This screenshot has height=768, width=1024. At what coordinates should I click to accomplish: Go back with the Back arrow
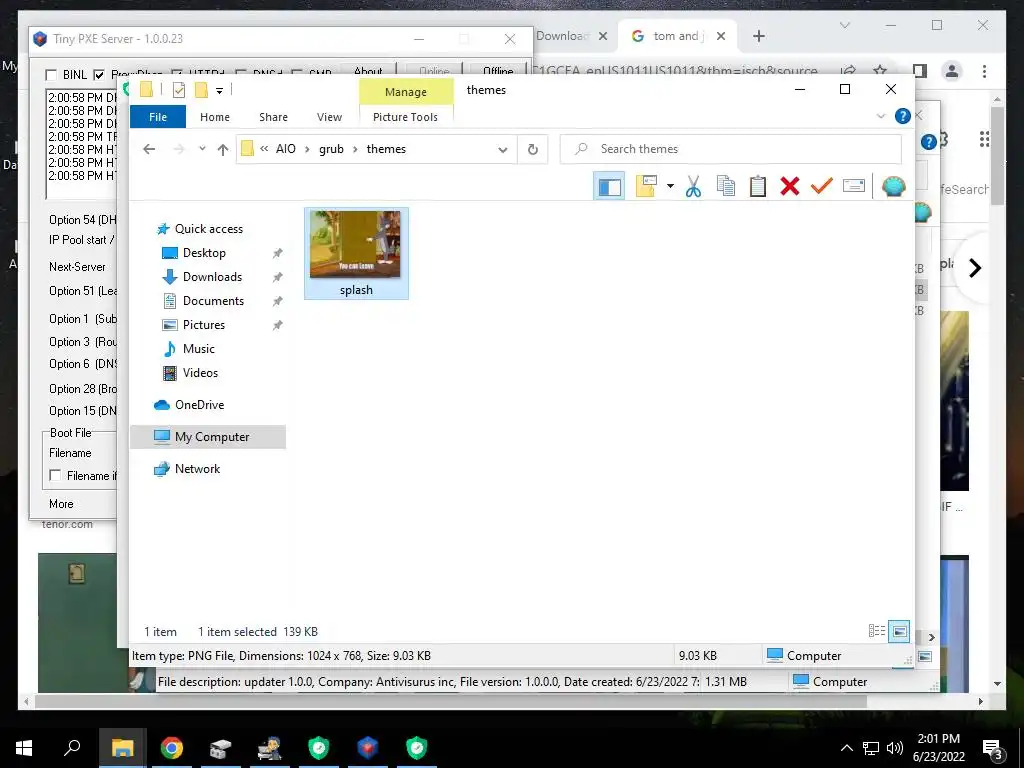pos(149,149)
